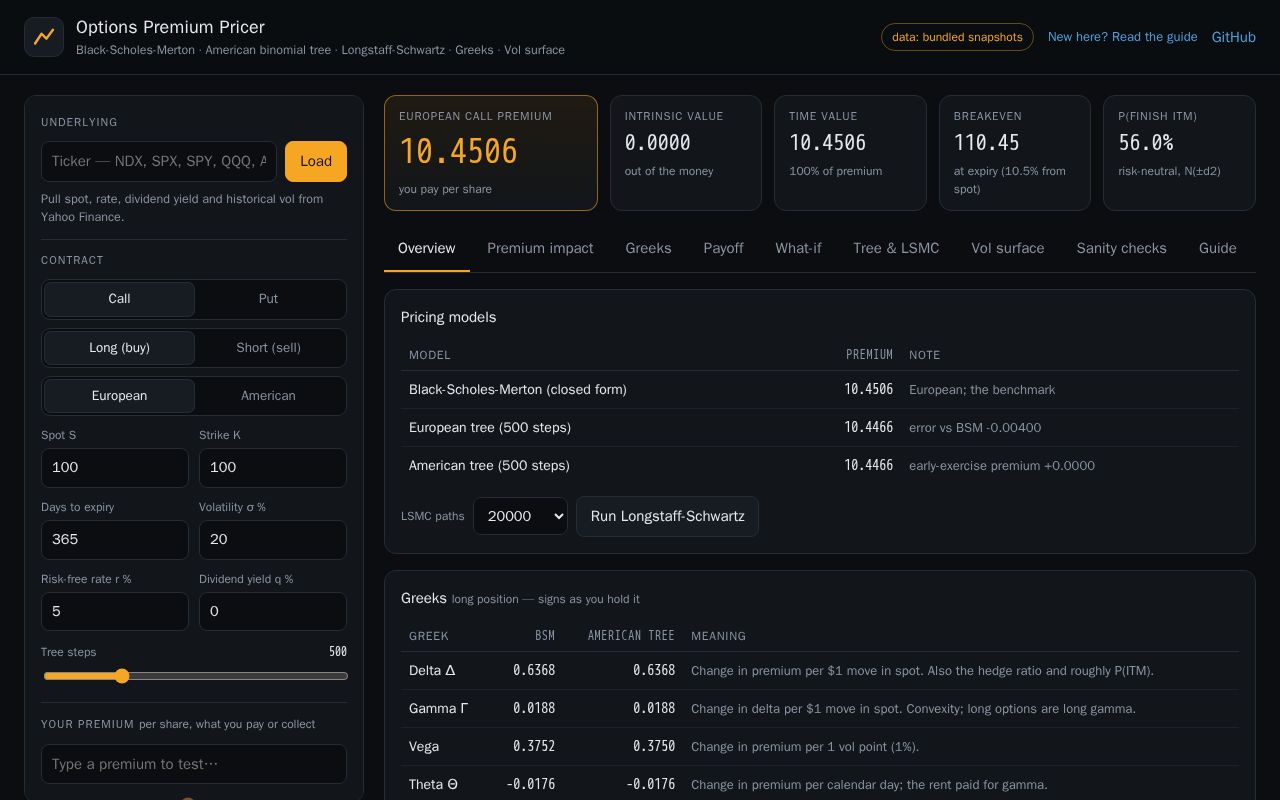Select the Black-Scholes-Merton (closed form) row
Screen dimensions: 1280x800
tap(820, 390)
